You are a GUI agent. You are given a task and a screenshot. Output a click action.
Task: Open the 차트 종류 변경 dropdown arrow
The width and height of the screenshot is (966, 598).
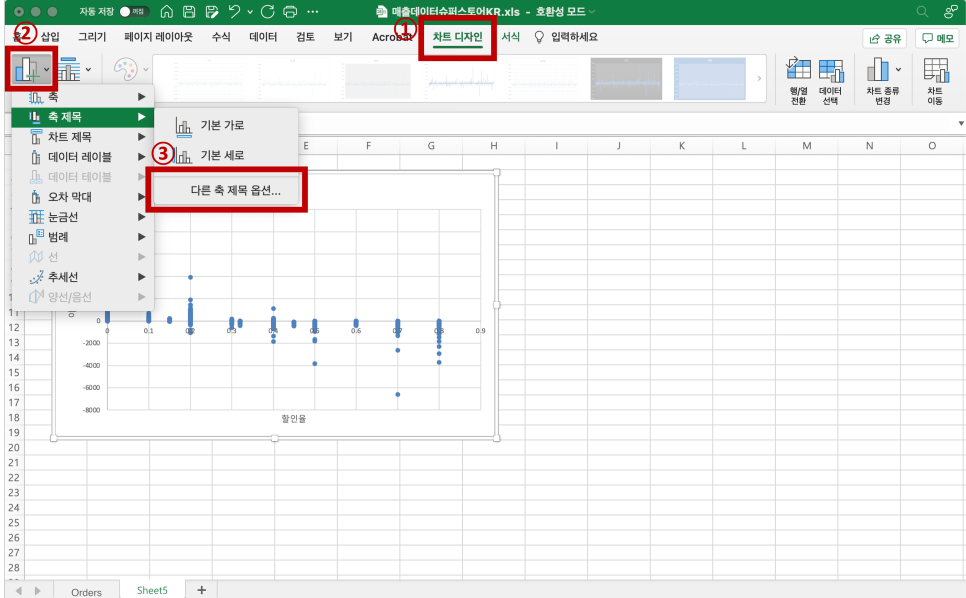898,69
